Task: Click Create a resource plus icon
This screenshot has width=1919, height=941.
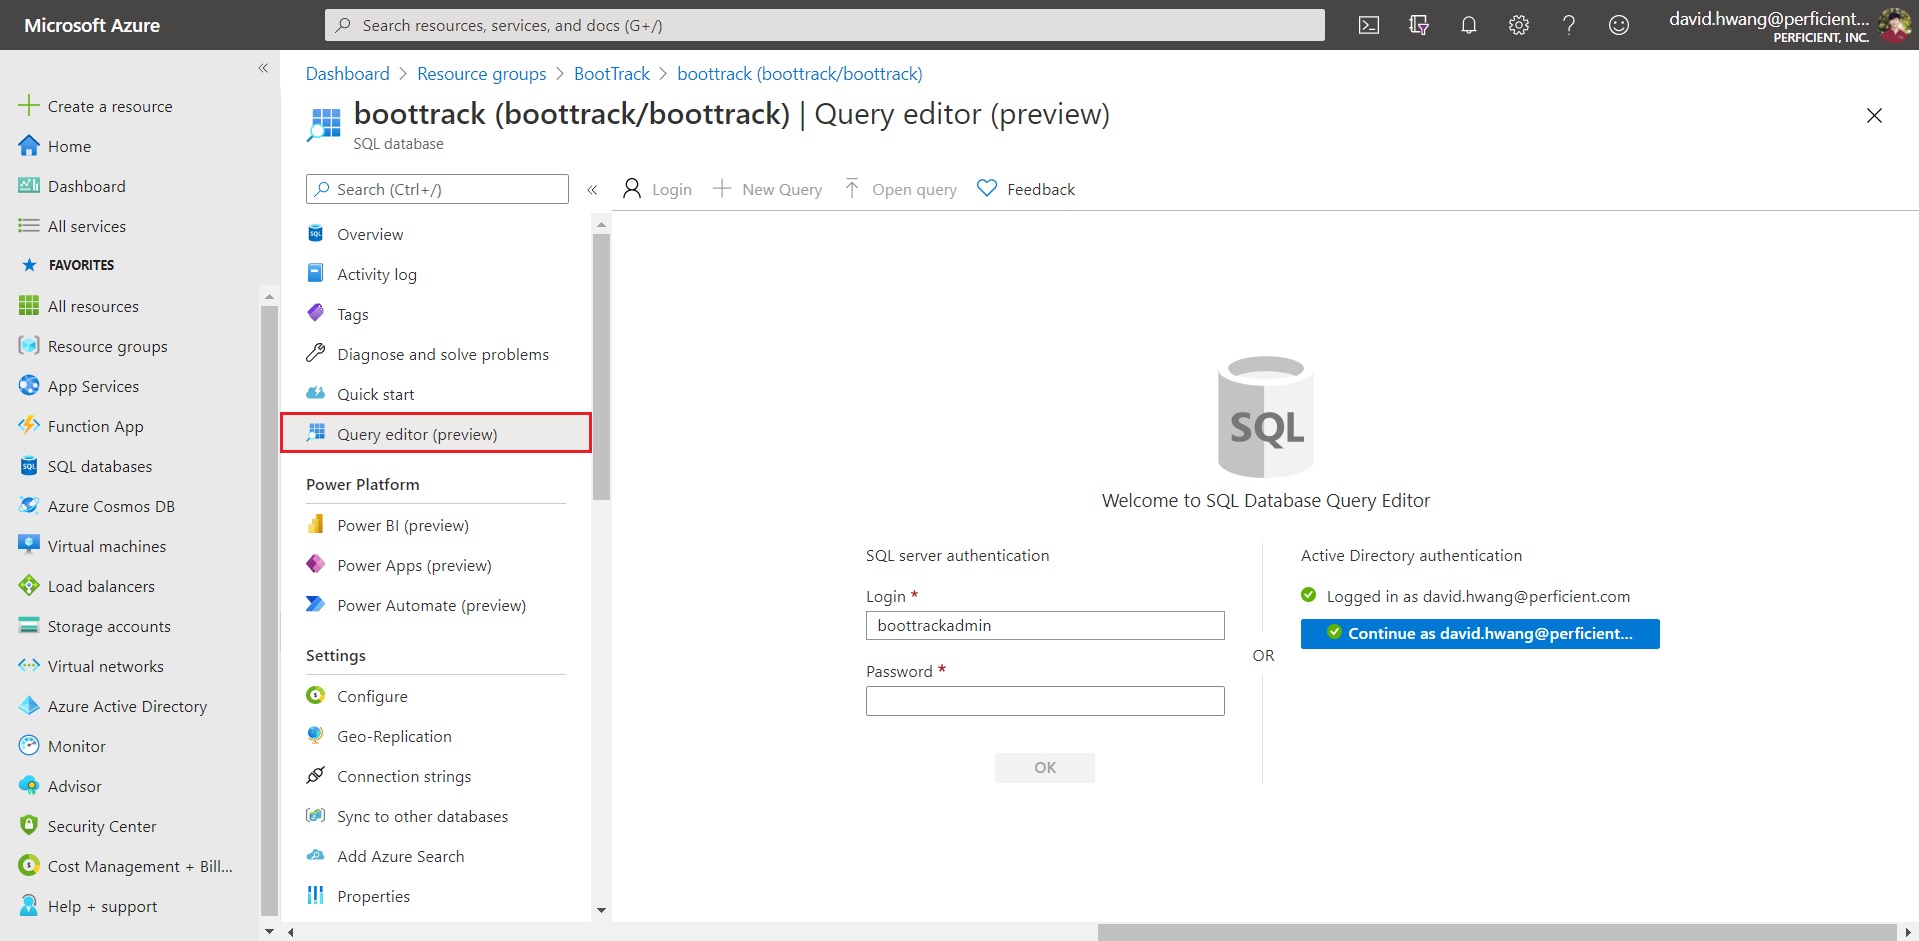Action: coord(29,106)
